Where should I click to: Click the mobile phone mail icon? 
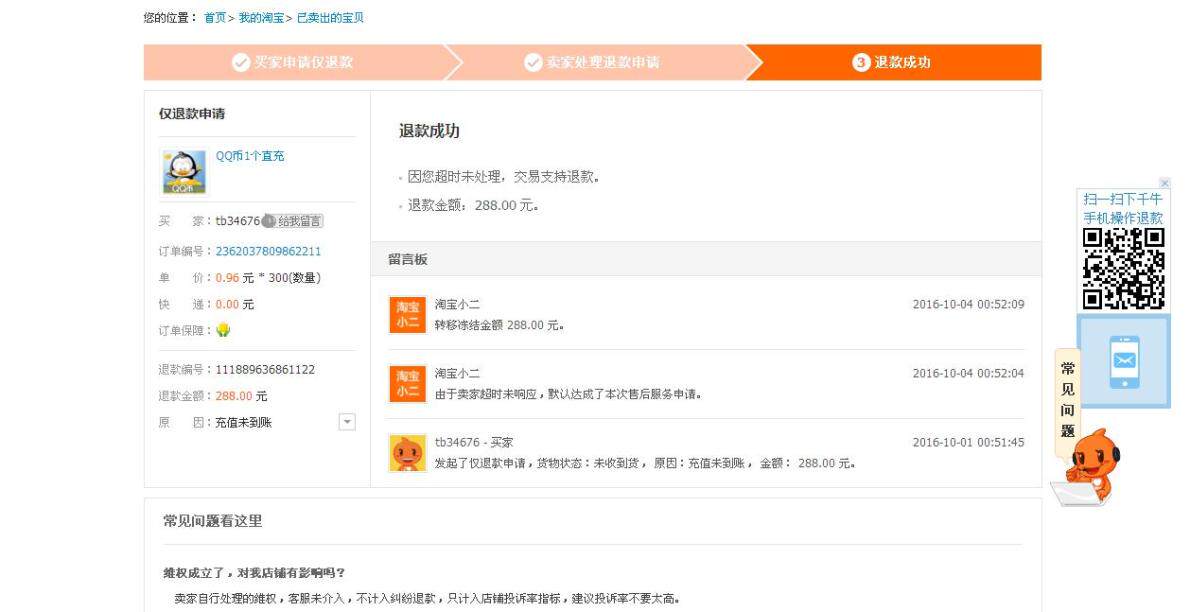point(1124,362)
